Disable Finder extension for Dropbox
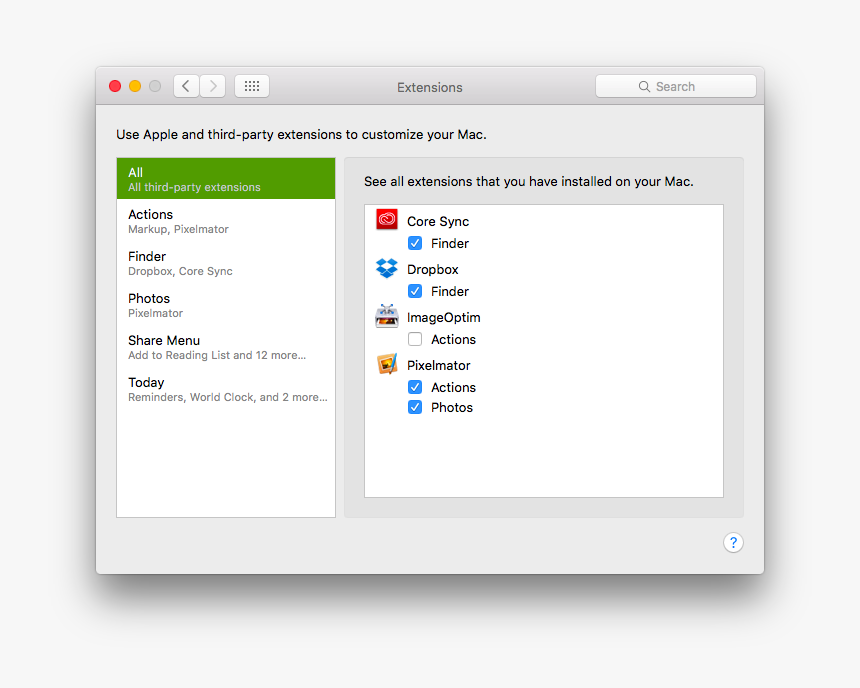This screenshot has width=860, height=688. tap(415, 291)
